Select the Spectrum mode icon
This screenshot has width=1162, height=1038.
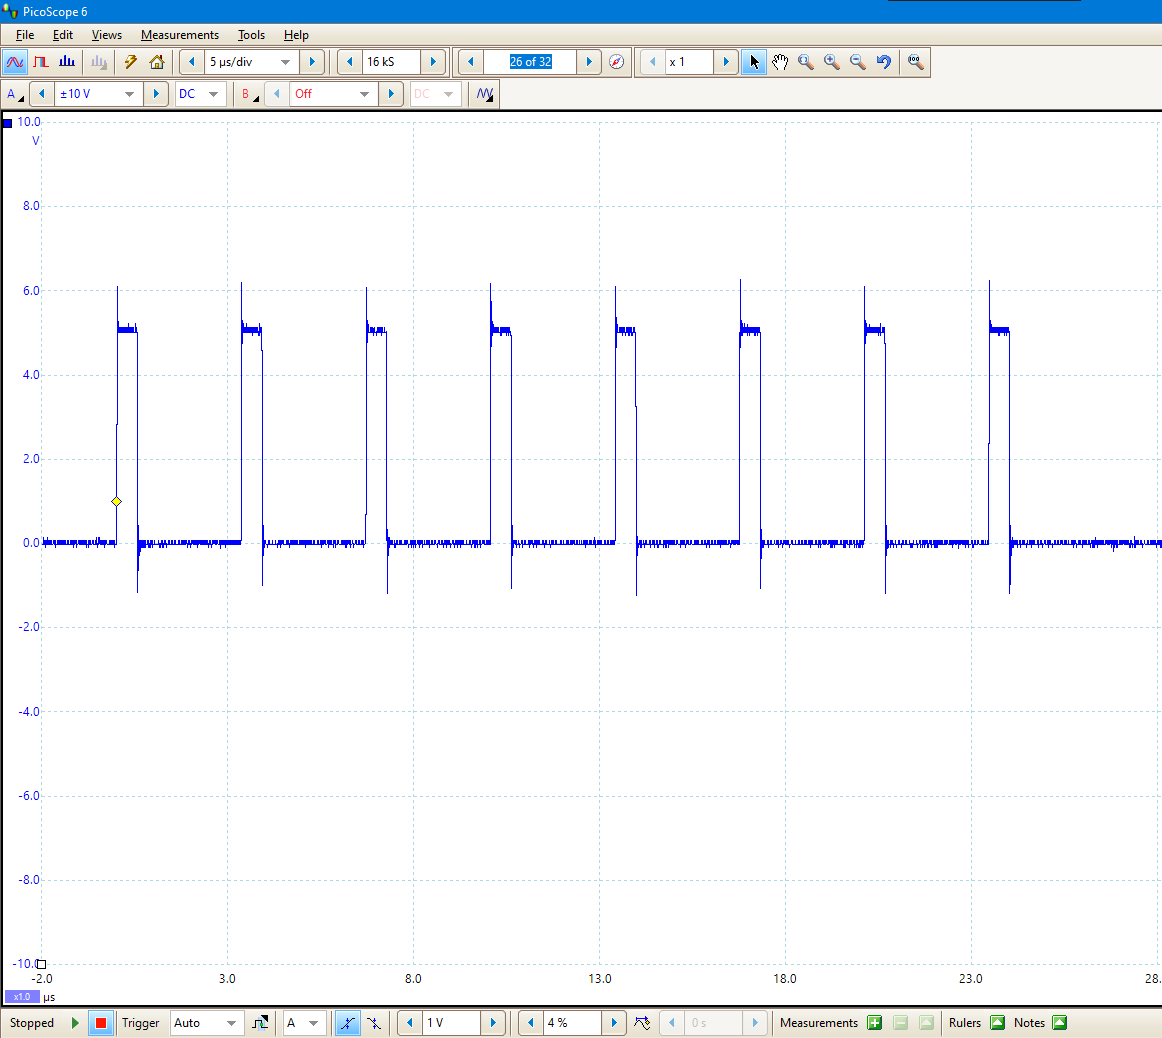point(67,62)
